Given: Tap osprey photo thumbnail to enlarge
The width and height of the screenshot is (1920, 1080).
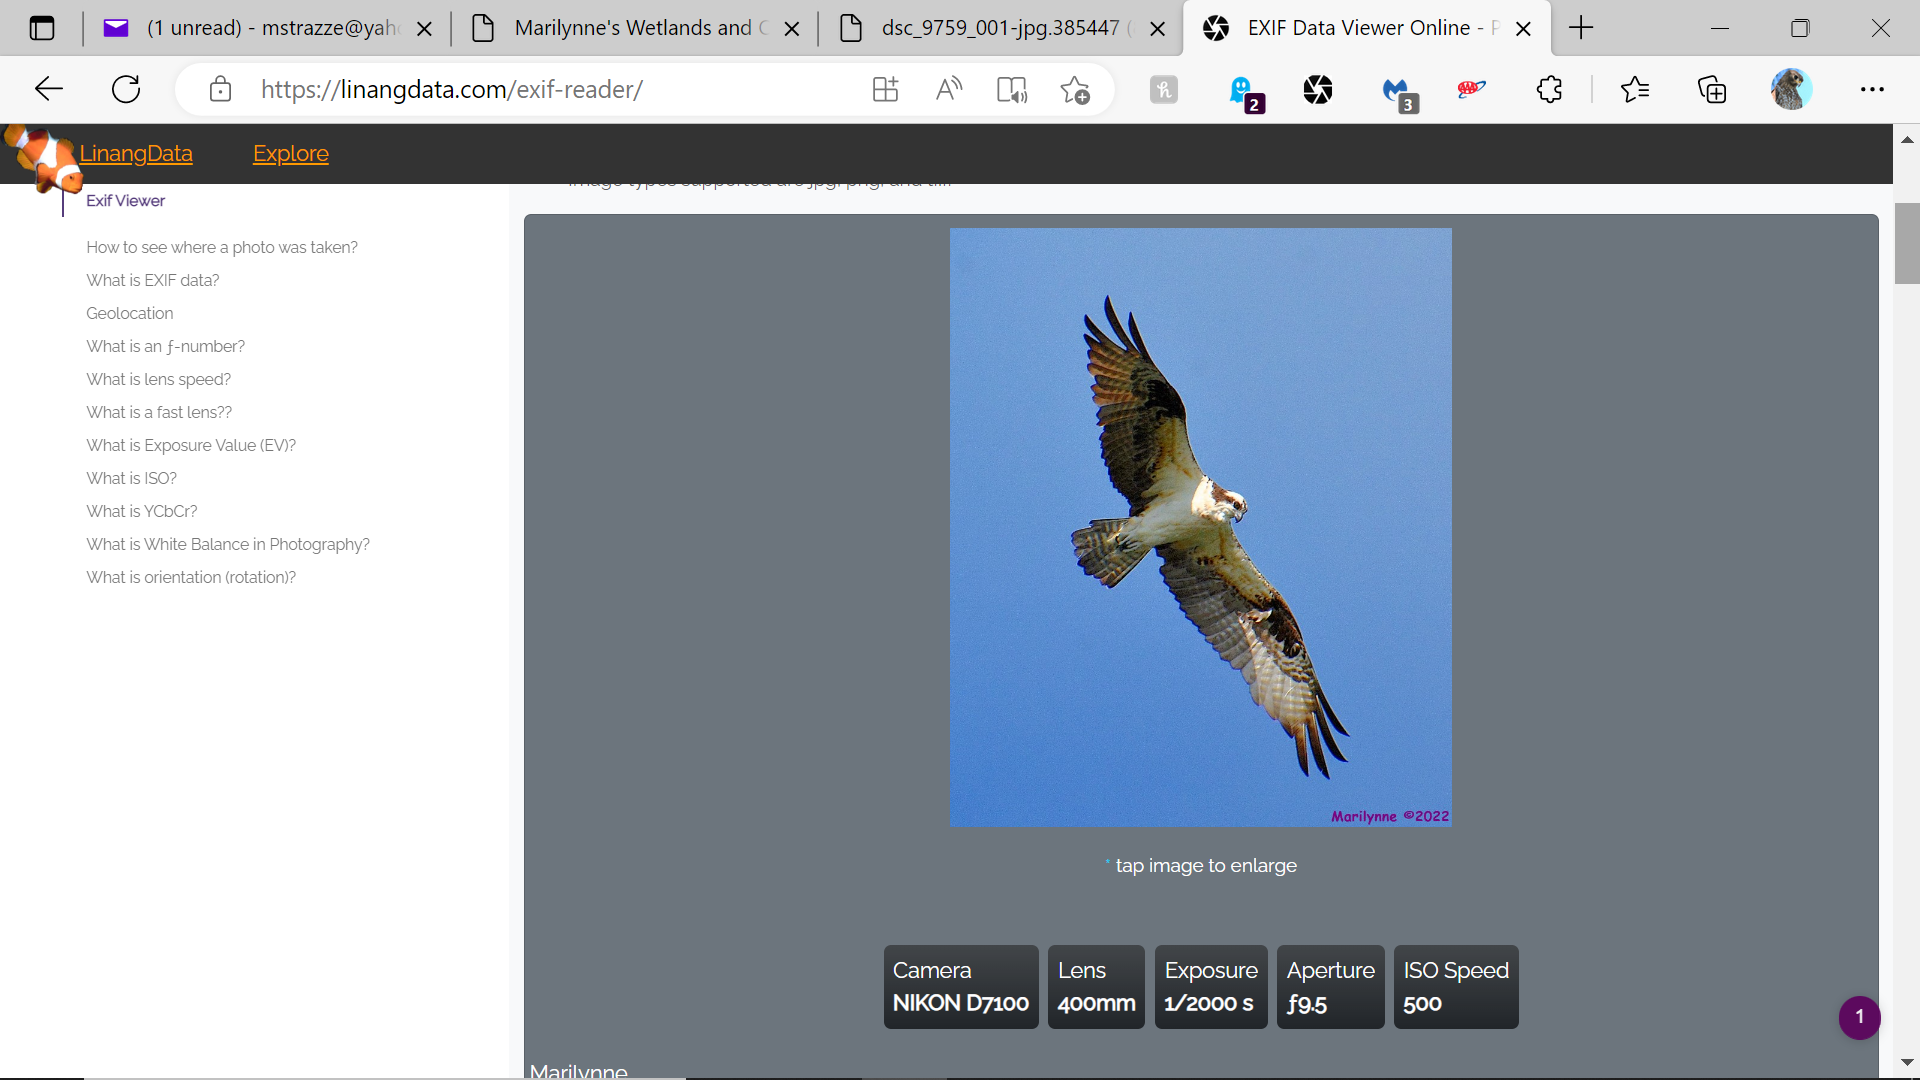Looking at the screenshot, I should click(x=1200, y=527).
